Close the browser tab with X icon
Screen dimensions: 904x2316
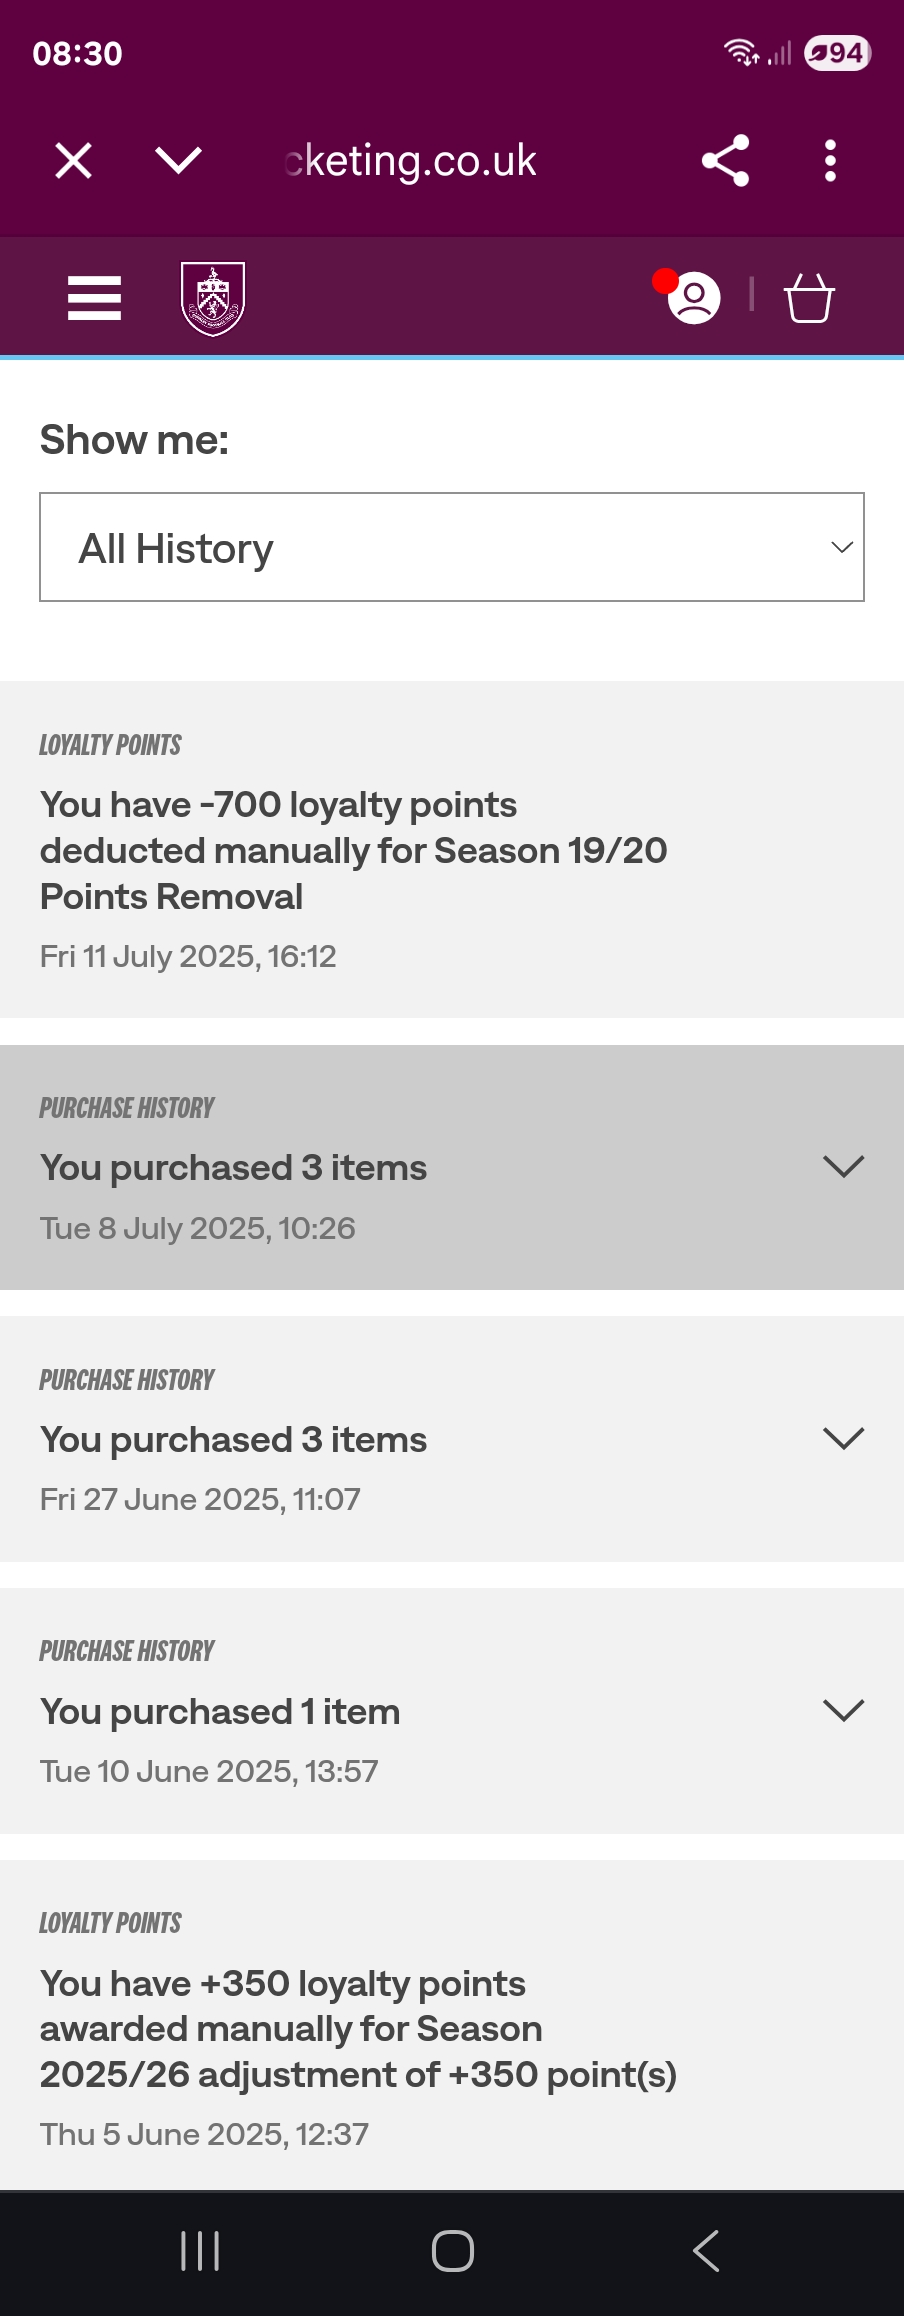point(73,160)
